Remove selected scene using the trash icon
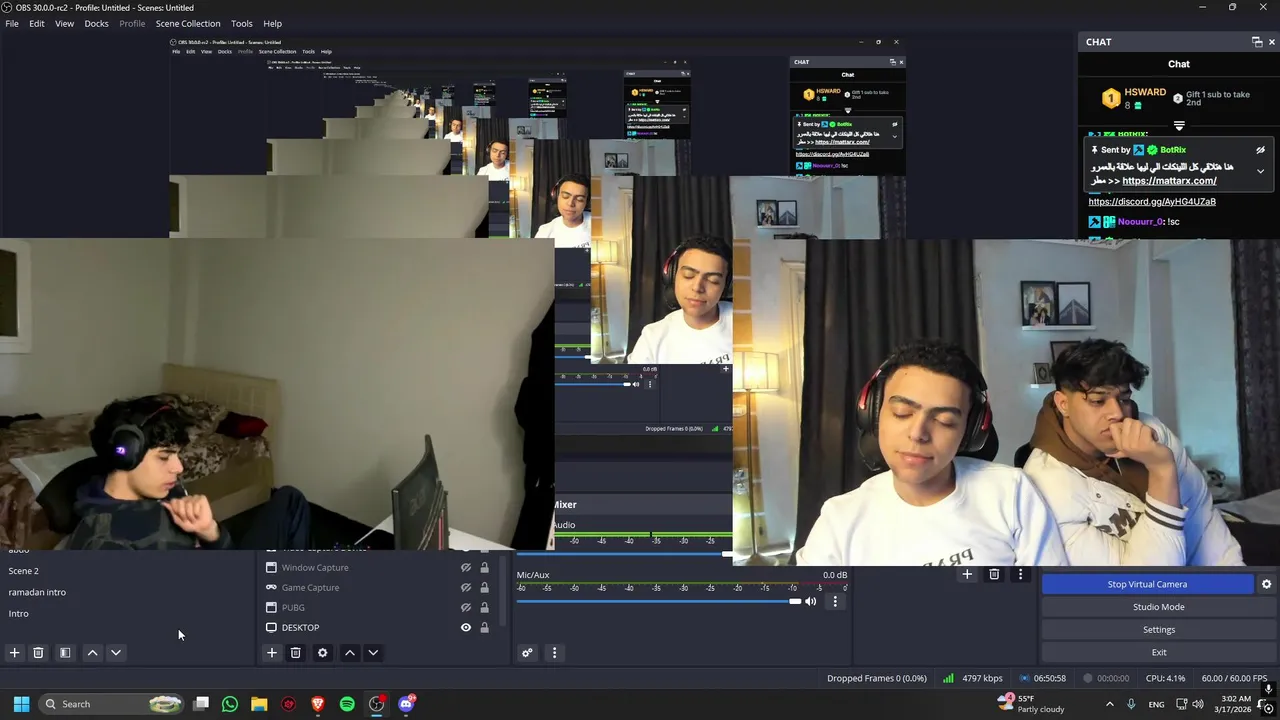 (38, 653)
